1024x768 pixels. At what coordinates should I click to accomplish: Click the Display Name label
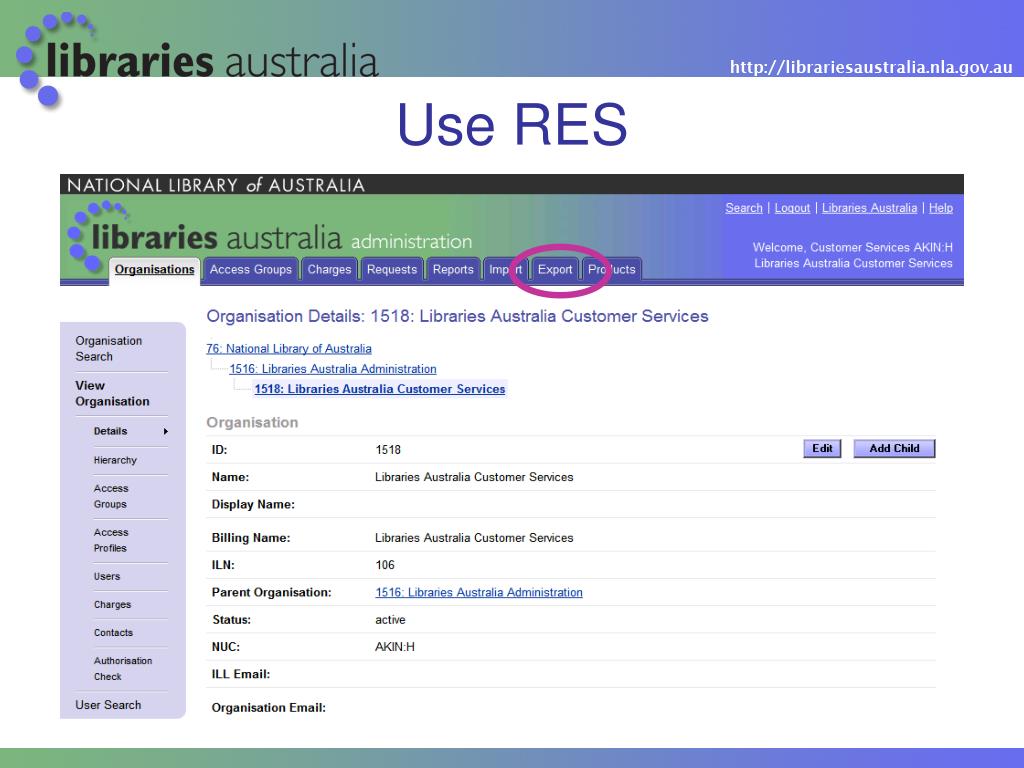[x=253, y=504]
